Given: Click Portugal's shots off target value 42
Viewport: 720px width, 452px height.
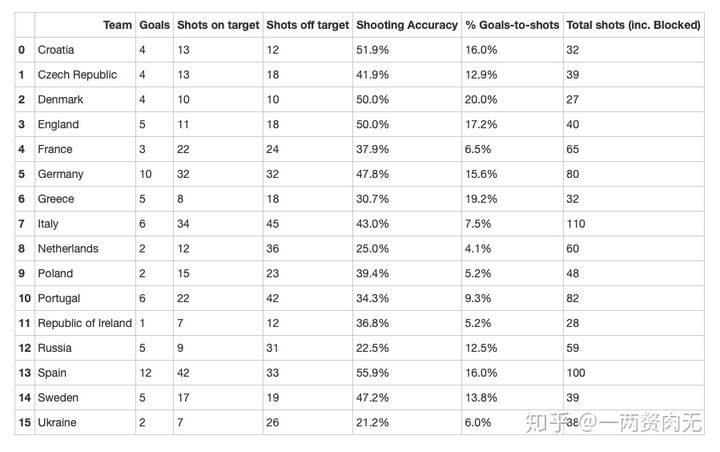Looking at the screenshot, I should tap(274, 298).
